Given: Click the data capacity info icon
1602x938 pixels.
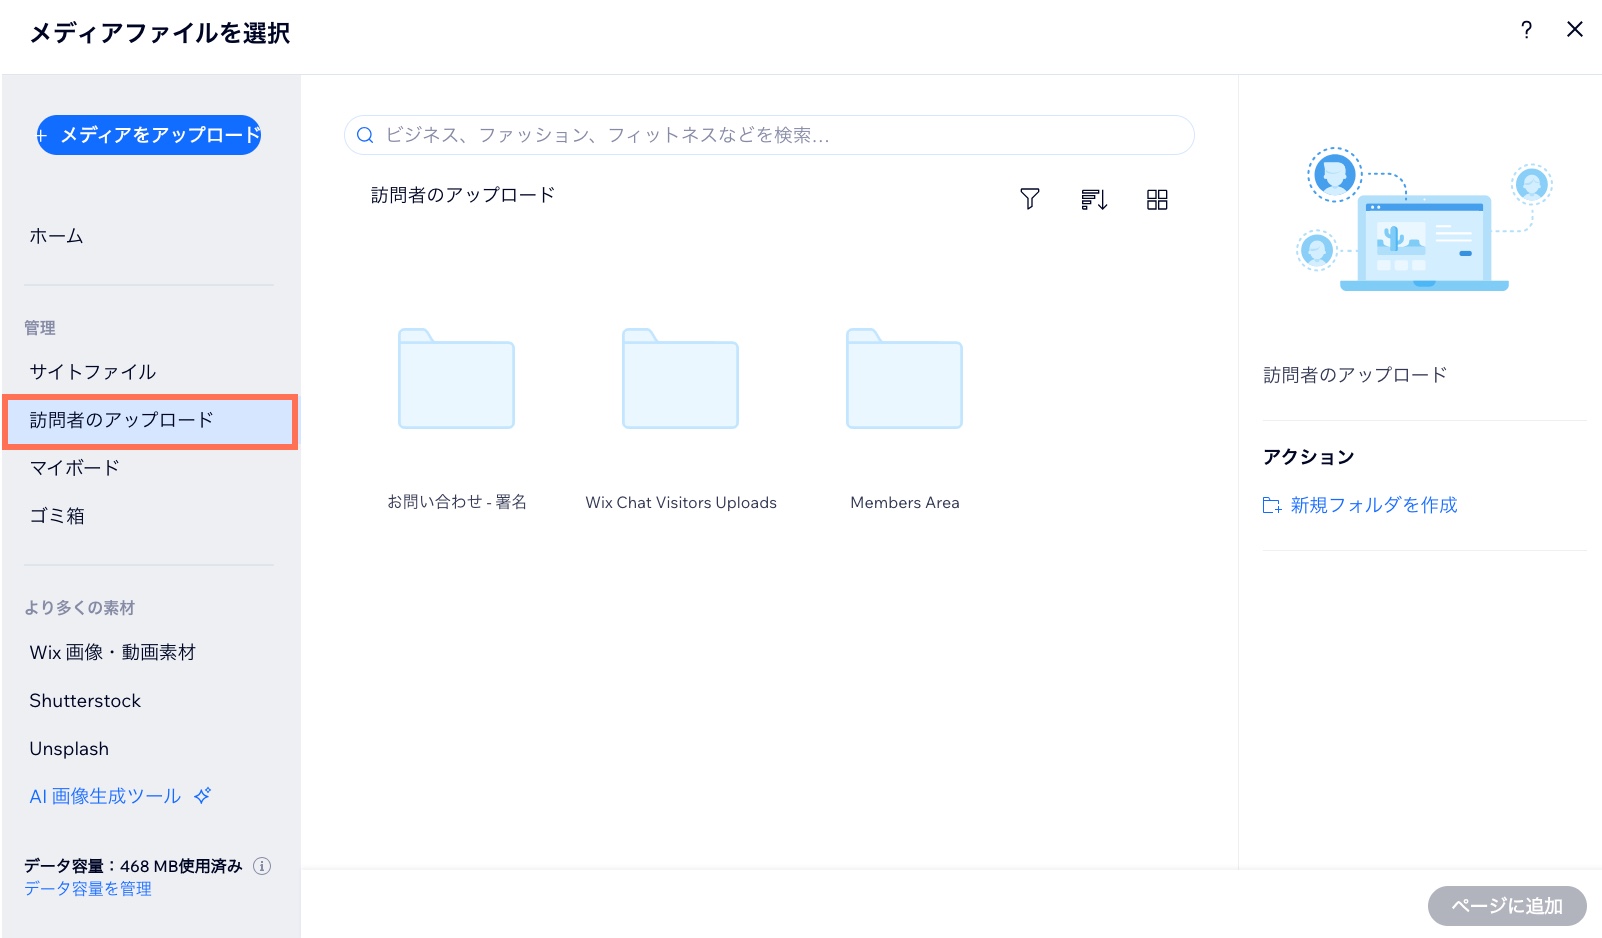Looking at the screenshot, I should coord(262,866).
